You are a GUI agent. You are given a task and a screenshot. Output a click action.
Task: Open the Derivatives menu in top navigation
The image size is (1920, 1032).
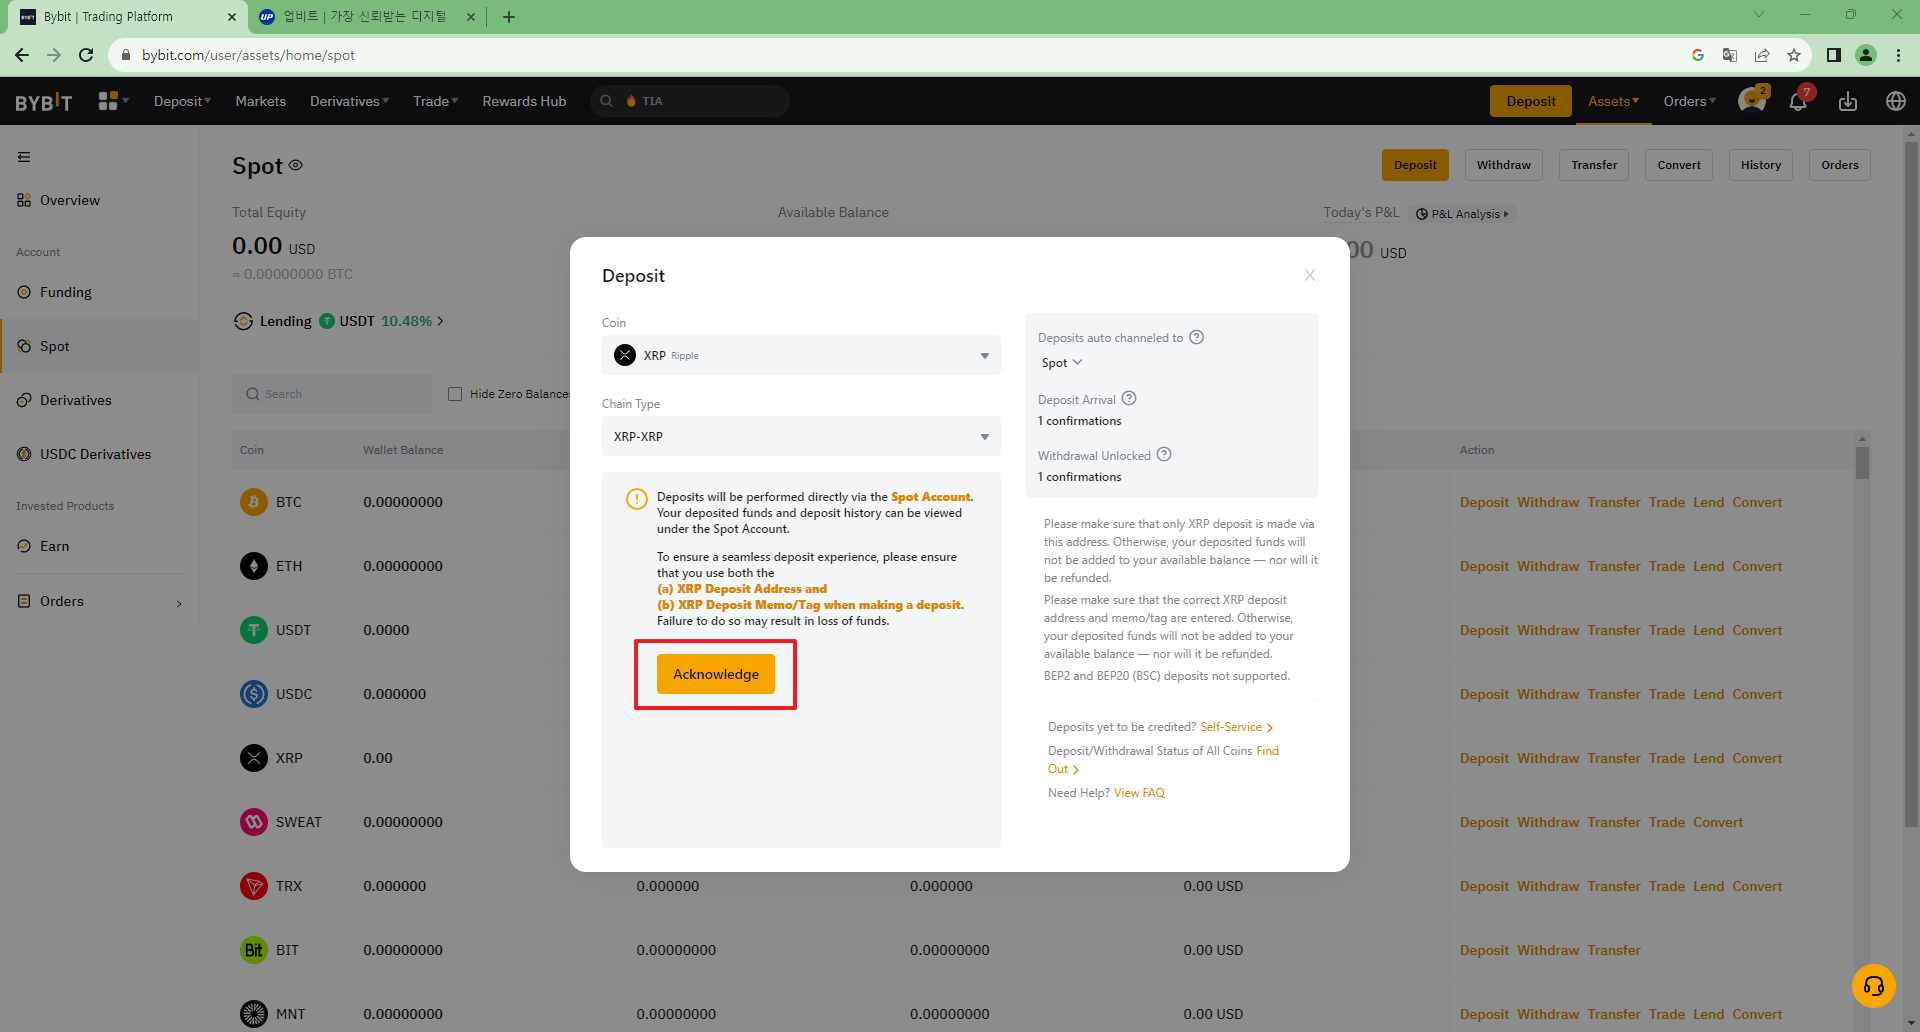[x=349, y=101]
